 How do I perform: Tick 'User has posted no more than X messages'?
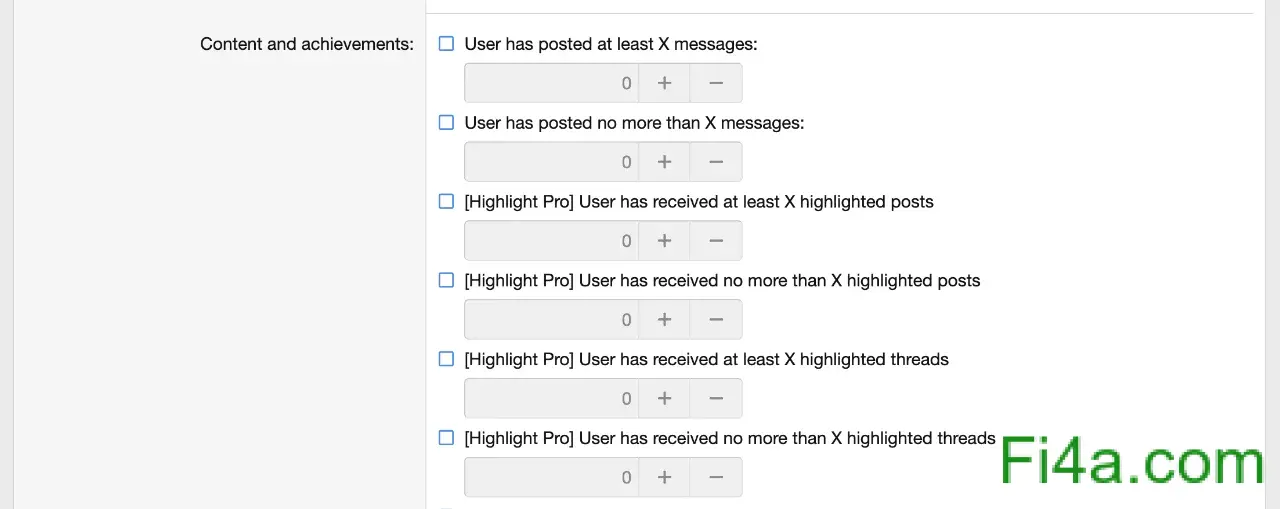(x=447, y=123)
